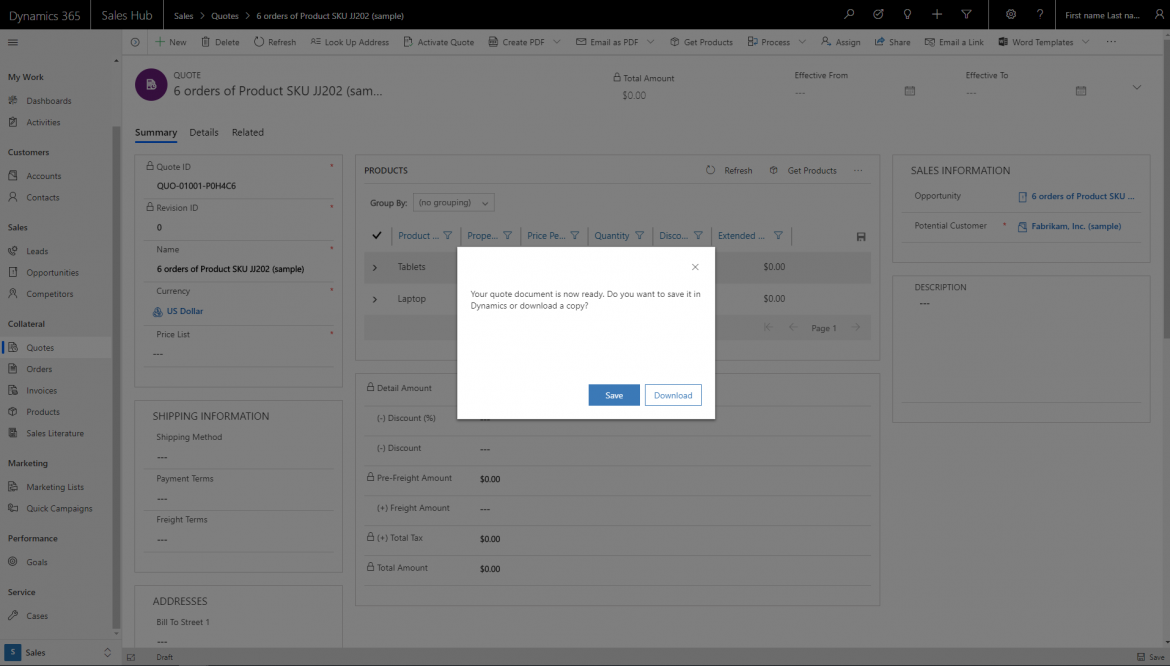Viewport: 1170px width, 666px height.
Task: Open Leads in the sidebar
Action: pos(37,251)
